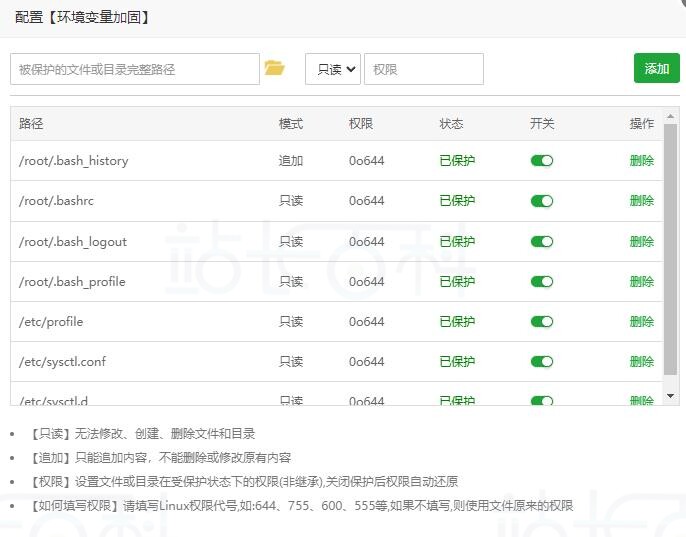Click the green 添加 button
Screen dimensions: 686x537
click(656, 68)
